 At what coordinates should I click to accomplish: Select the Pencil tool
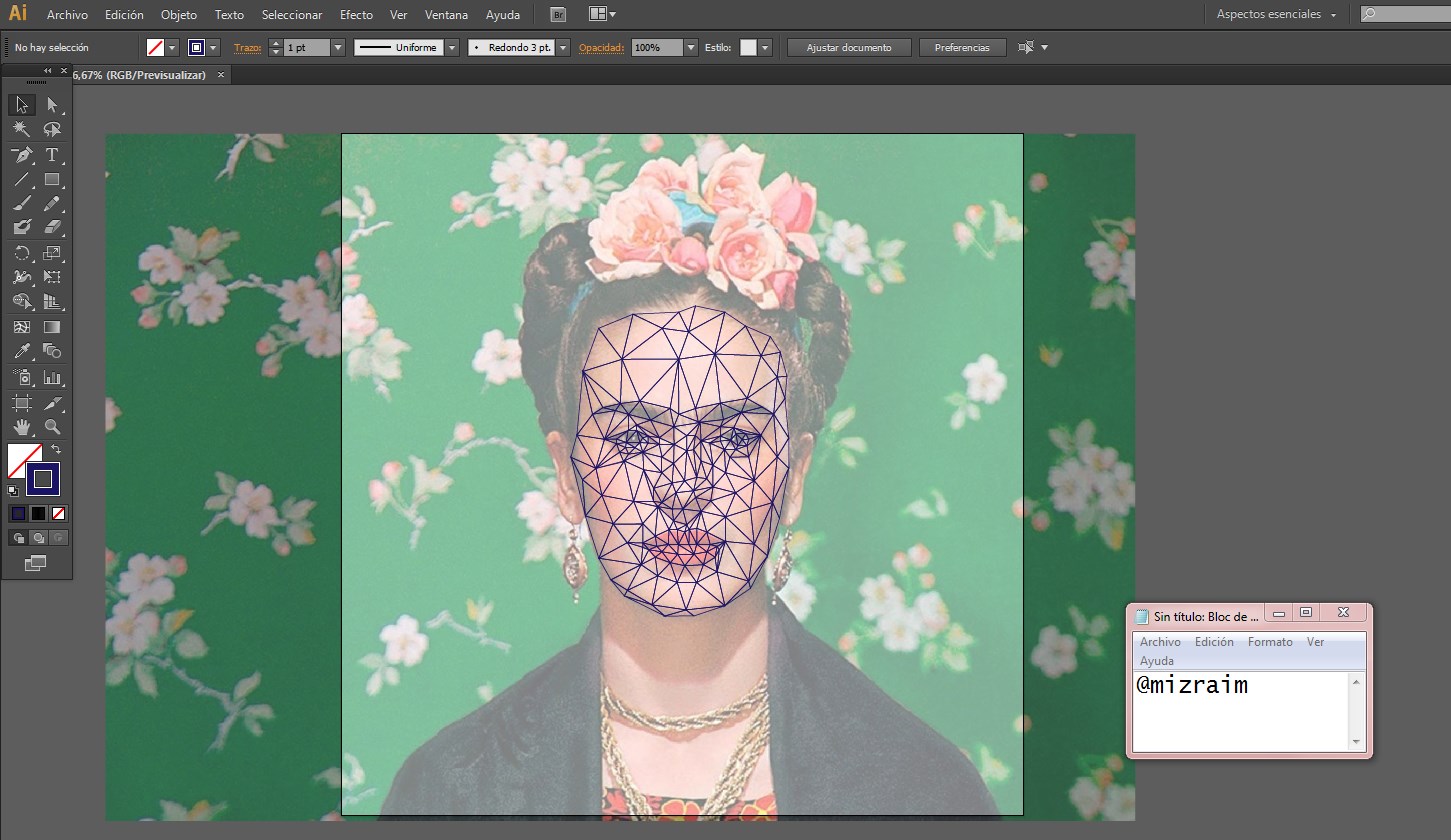coord(52,203)
